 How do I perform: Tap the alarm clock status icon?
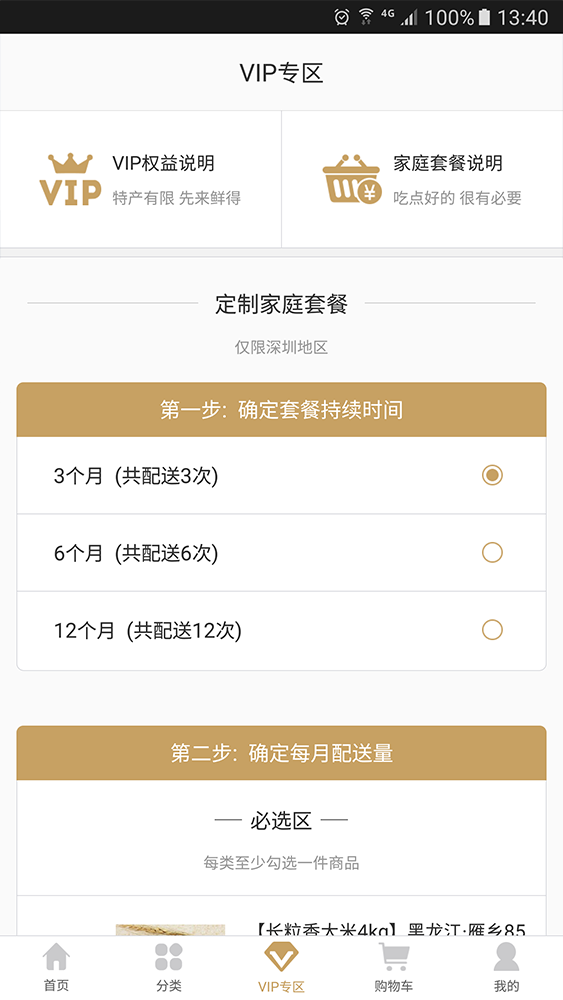coord(342,17)
